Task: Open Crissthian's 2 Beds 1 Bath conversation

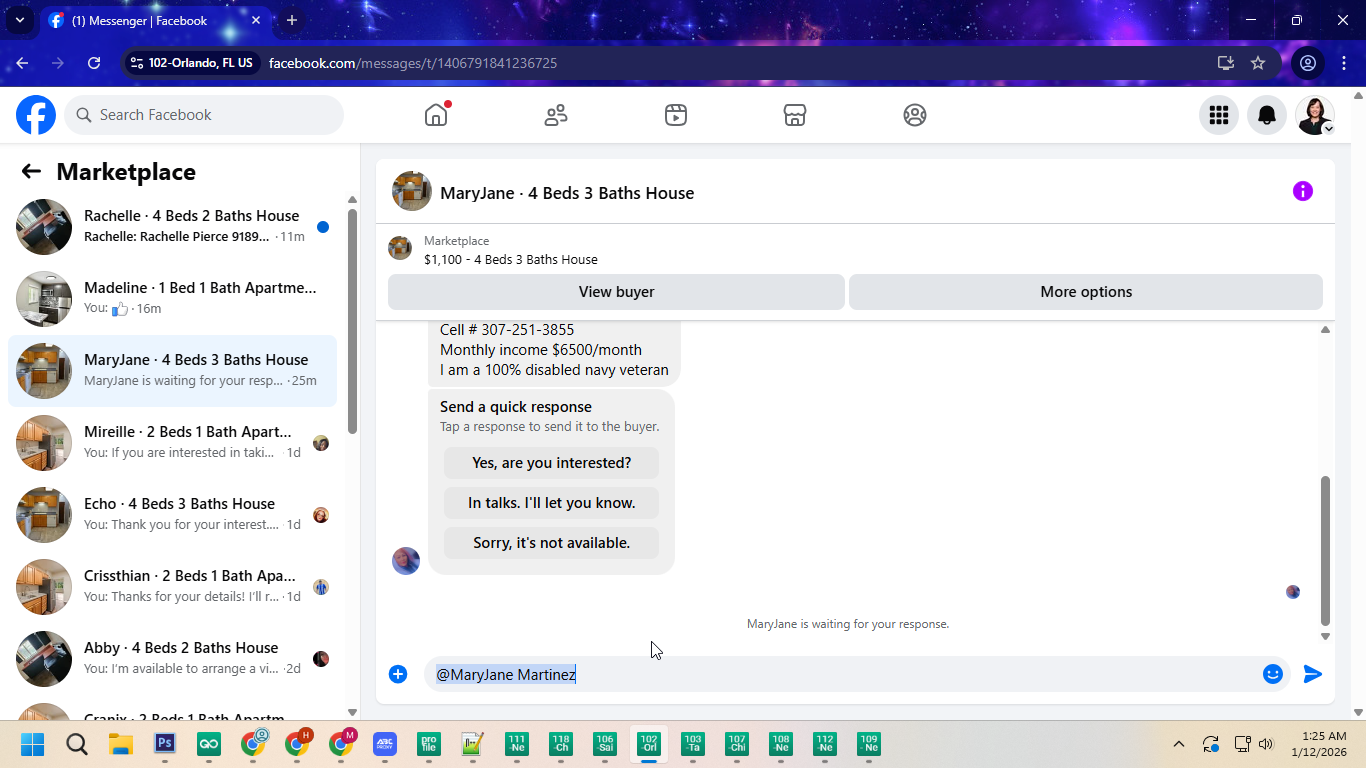Action: (x=172, y=587)
